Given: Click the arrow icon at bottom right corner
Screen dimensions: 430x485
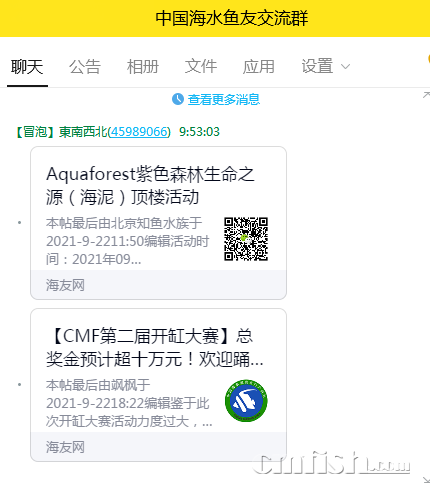Looking at the screenshot, I should pos(426,480).
